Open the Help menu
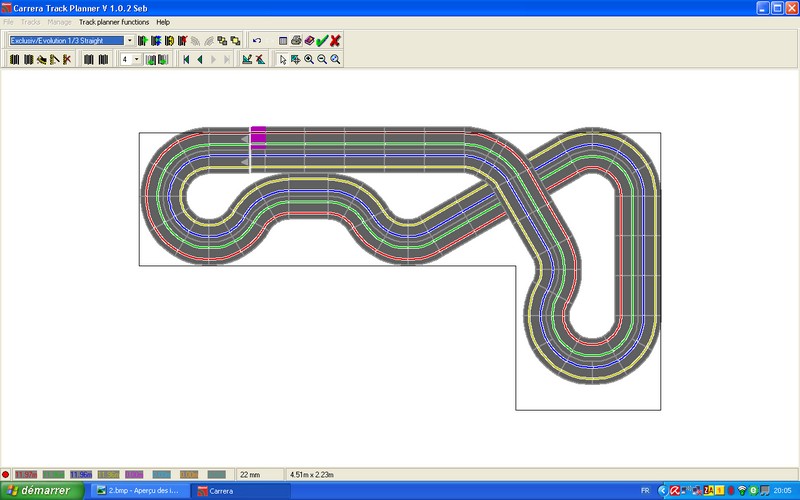Image resolution: width=800 pixels, height=500 pixels. pos(163,21)
